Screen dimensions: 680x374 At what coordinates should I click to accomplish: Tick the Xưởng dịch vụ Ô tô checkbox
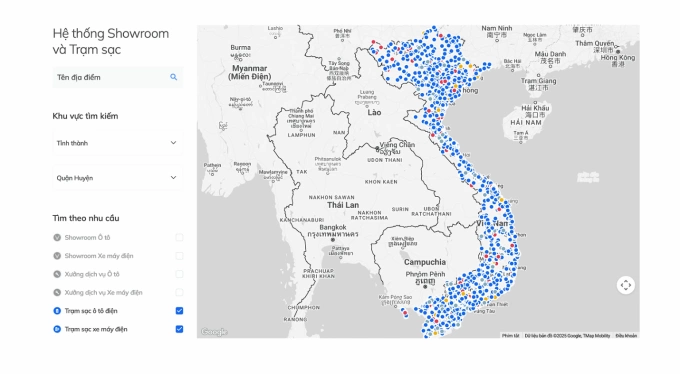tap(179, 274)
